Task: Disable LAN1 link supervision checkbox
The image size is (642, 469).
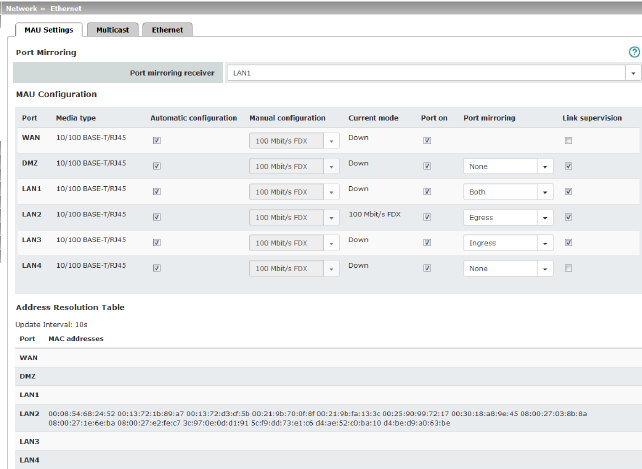Action: coord(568,191)
